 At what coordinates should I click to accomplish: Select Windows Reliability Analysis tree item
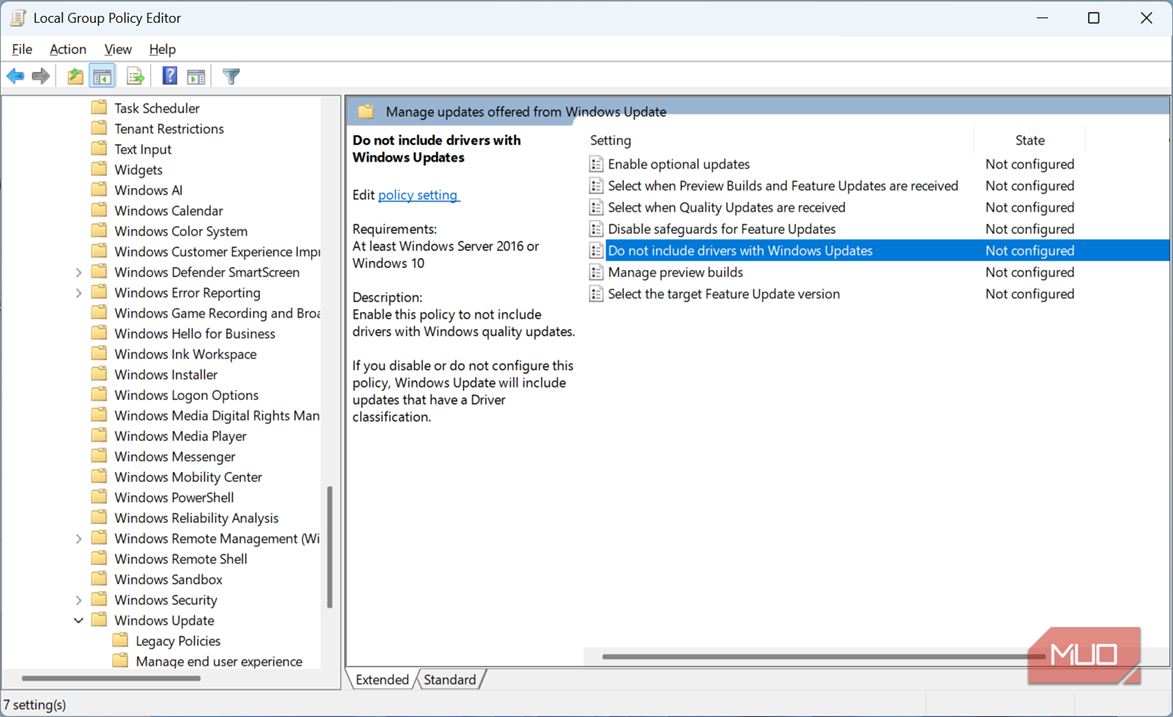196,518
